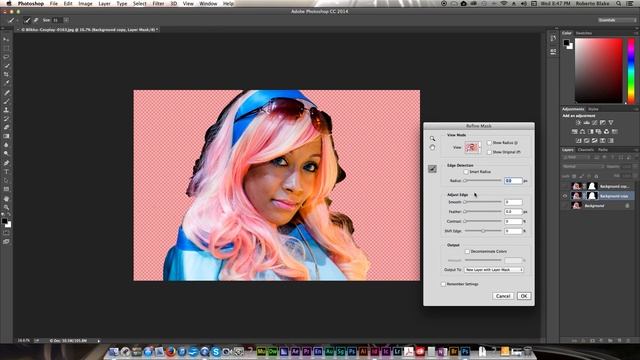Click the foreground color swatch in Color panel
The image size is (640, 360).
pyautogui.click(x=567, y=43)
